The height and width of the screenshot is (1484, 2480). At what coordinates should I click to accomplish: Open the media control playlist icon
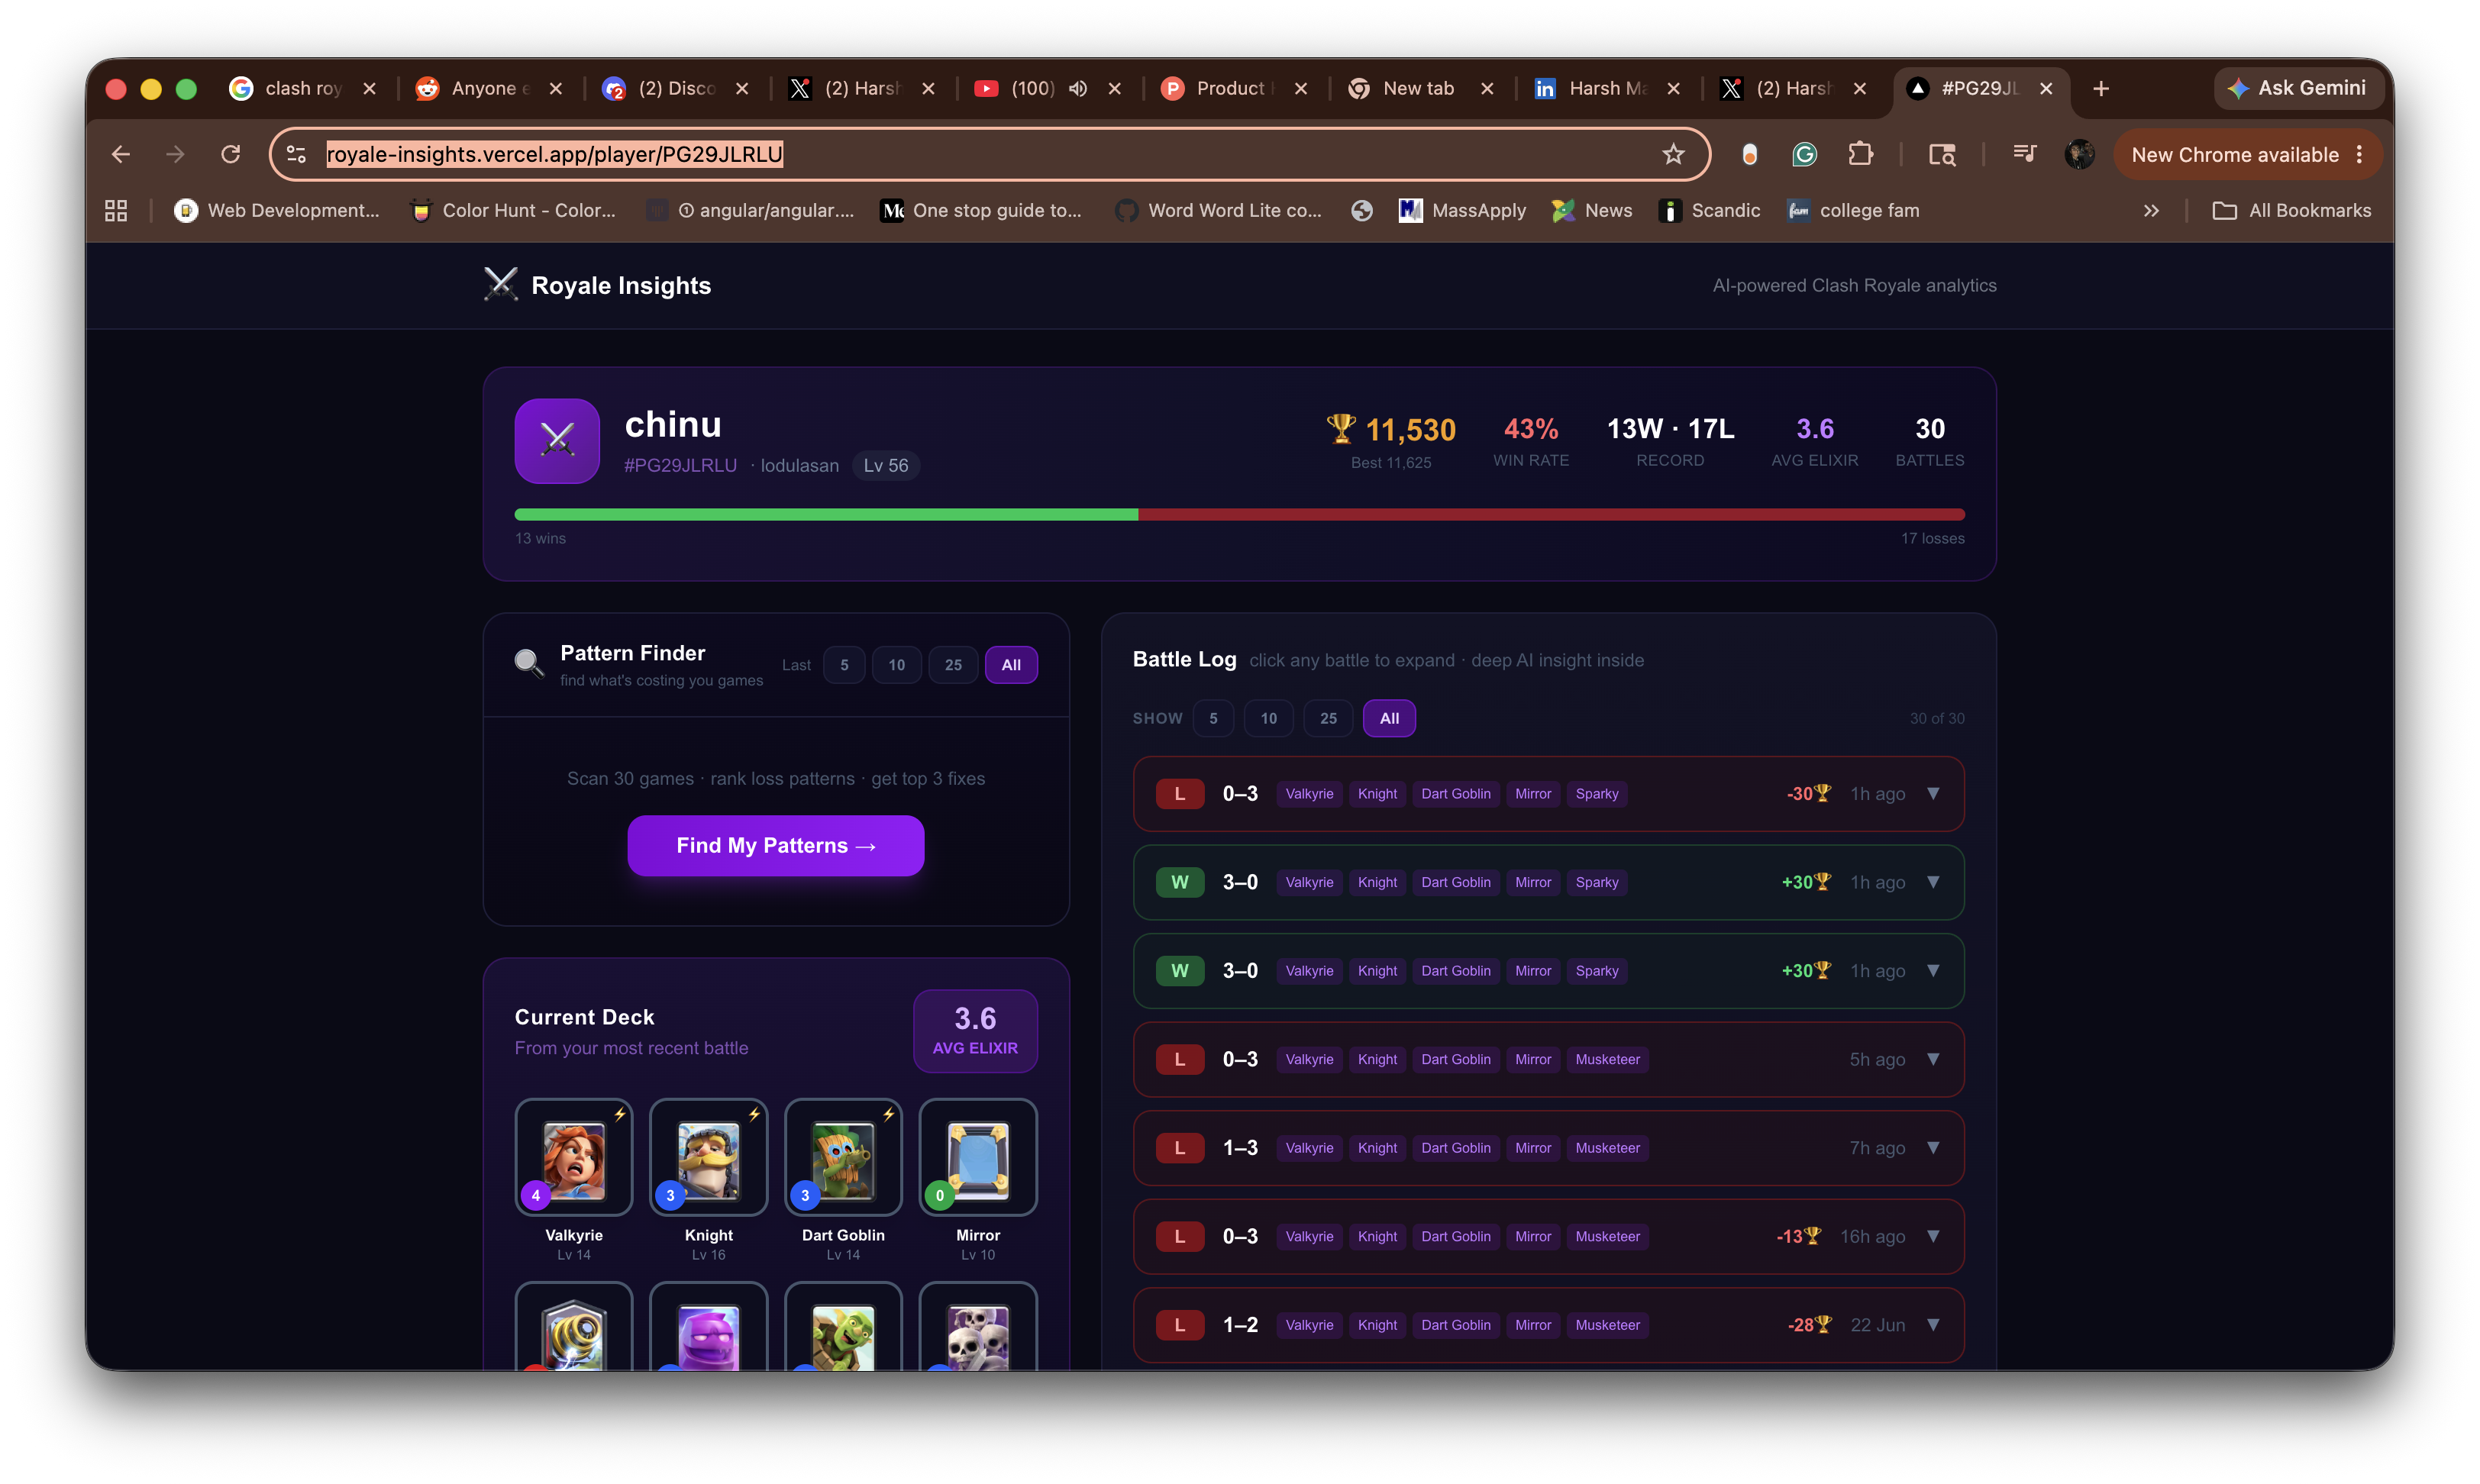2025,154
